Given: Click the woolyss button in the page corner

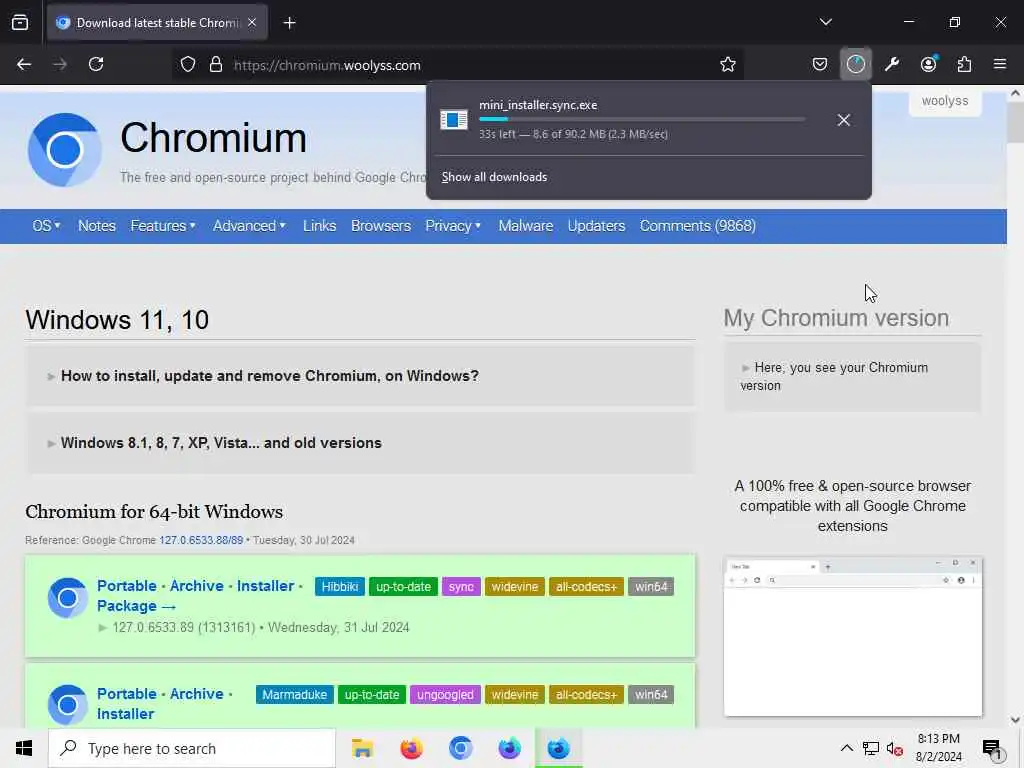Looking at the screenshot, I should coord(945,101).
